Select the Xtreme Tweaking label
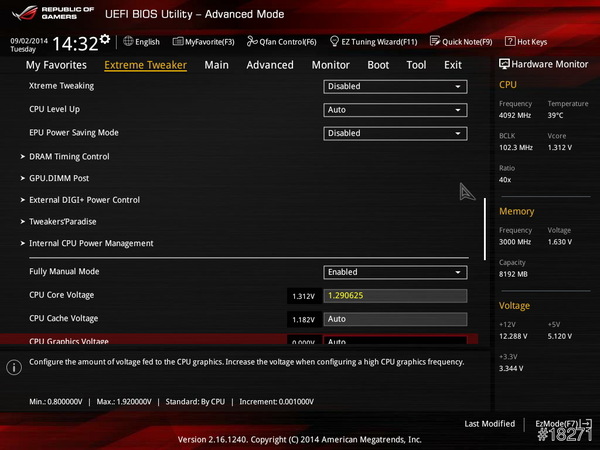The image size is (600, 450). pos(61,86)
